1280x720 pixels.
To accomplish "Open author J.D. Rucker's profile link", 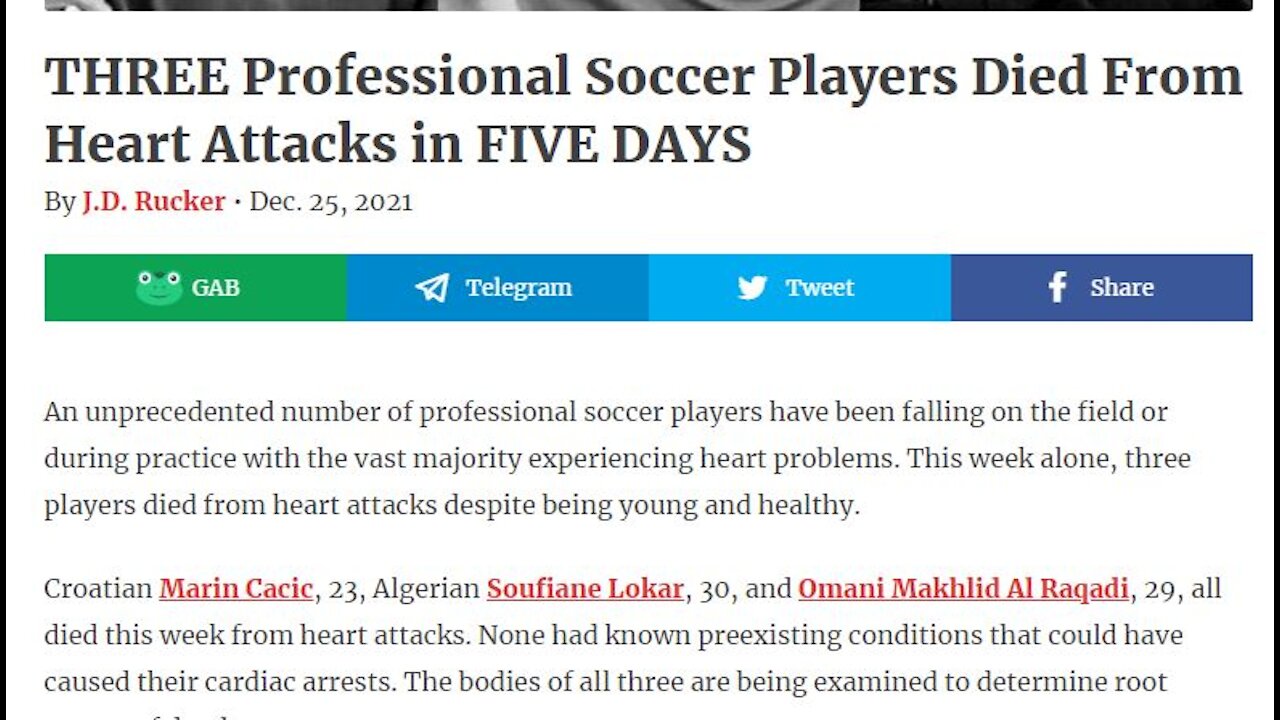I will tap(153, 202).
